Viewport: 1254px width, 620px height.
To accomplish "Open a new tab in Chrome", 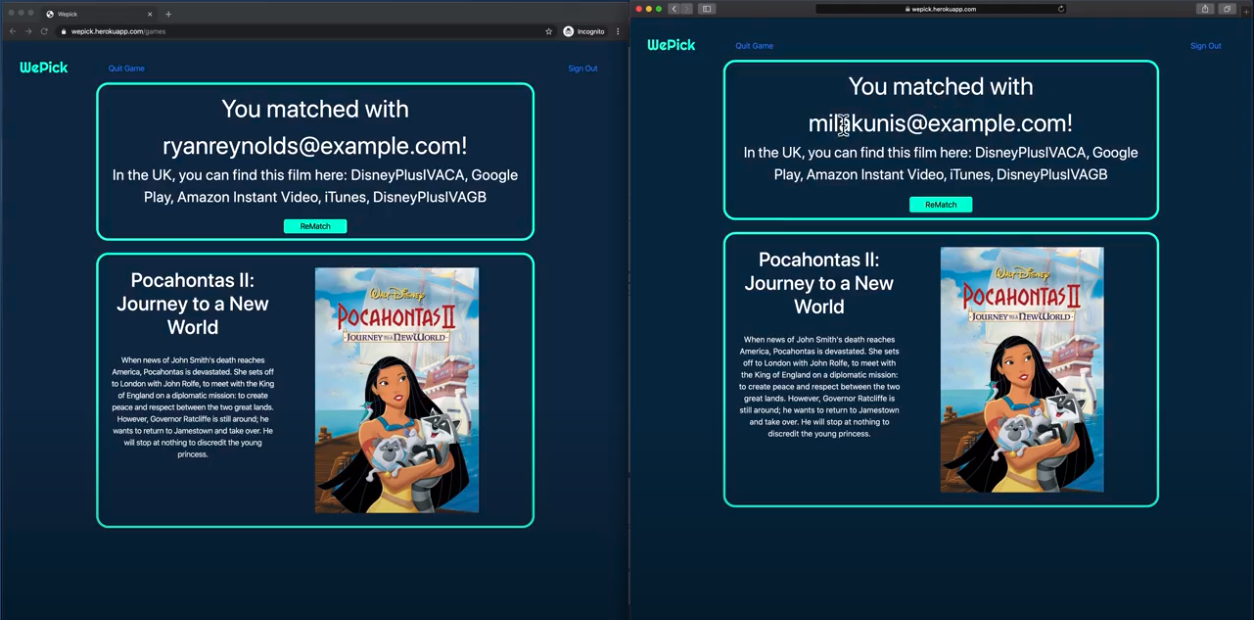I will [x=168, y=14].
